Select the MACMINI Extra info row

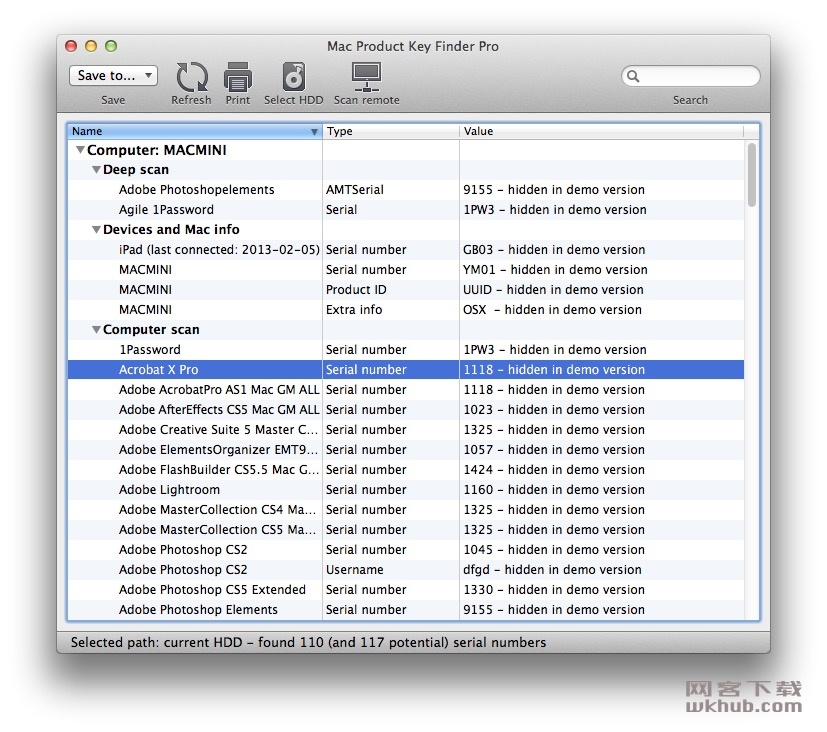coord(406,310)
